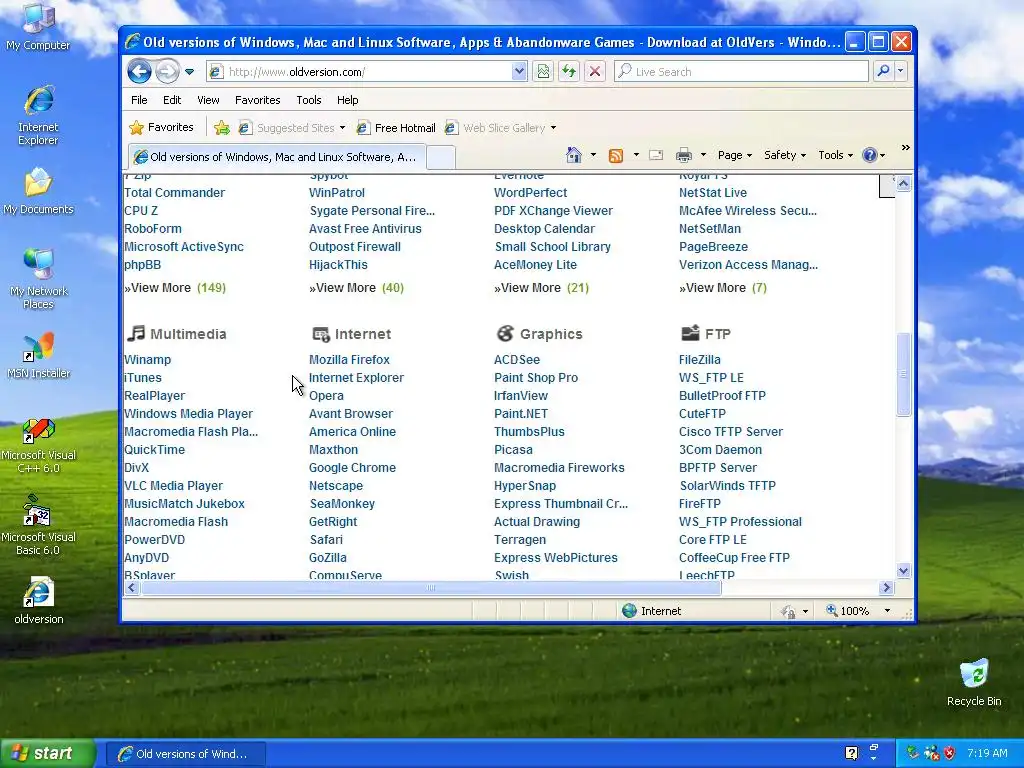Open the Favorites menu

tap(257, 100)
